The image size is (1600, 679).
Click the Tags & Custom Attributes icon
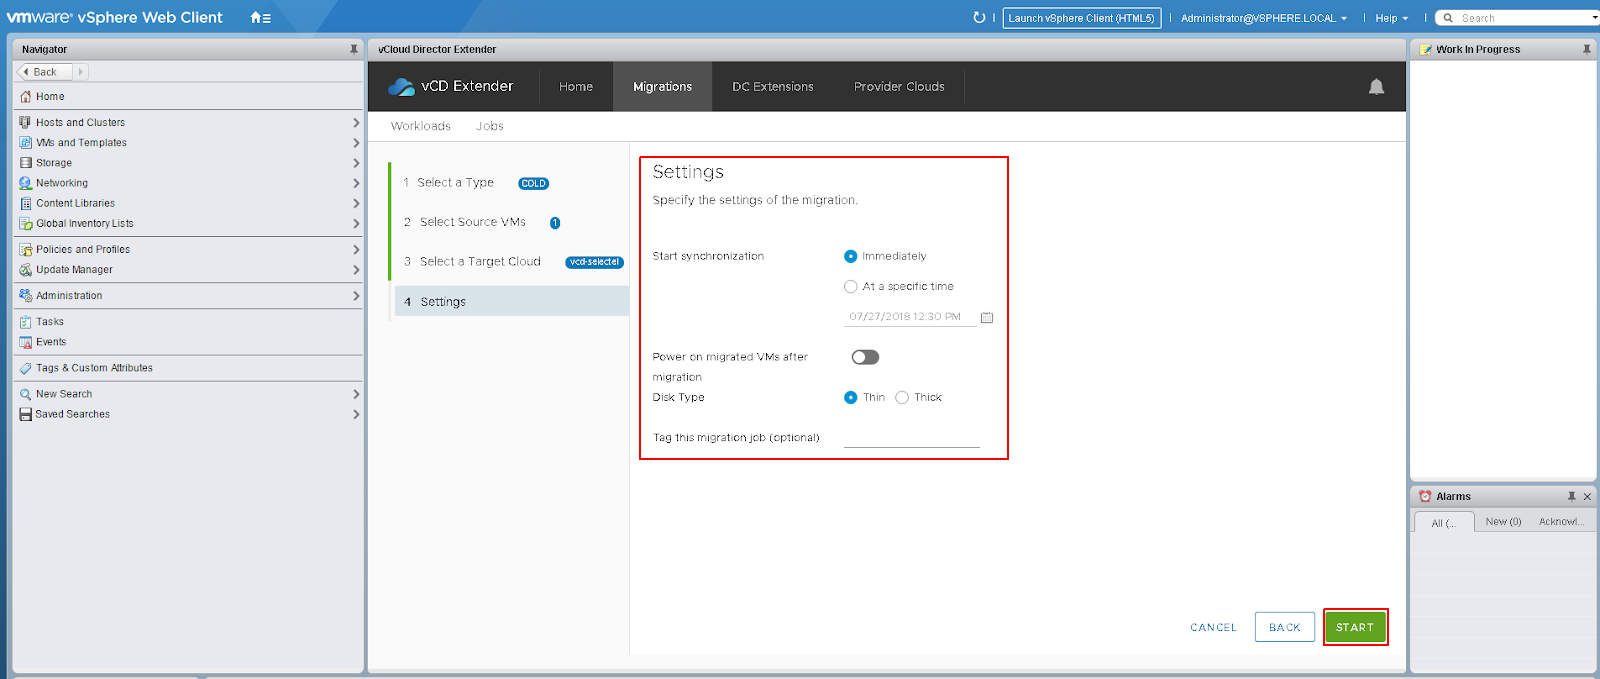click(26, 368)
